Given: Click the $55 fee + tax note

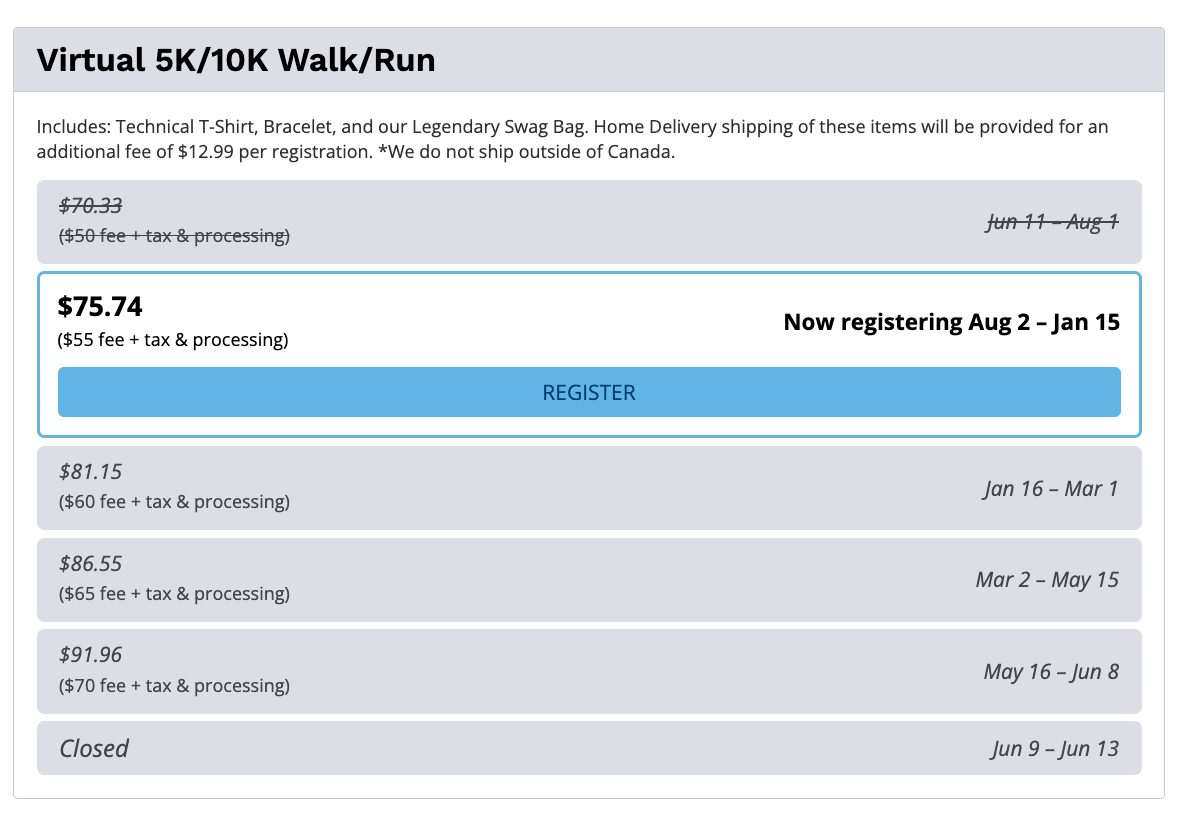Looking at the screenshot, I should coord(173,340).
